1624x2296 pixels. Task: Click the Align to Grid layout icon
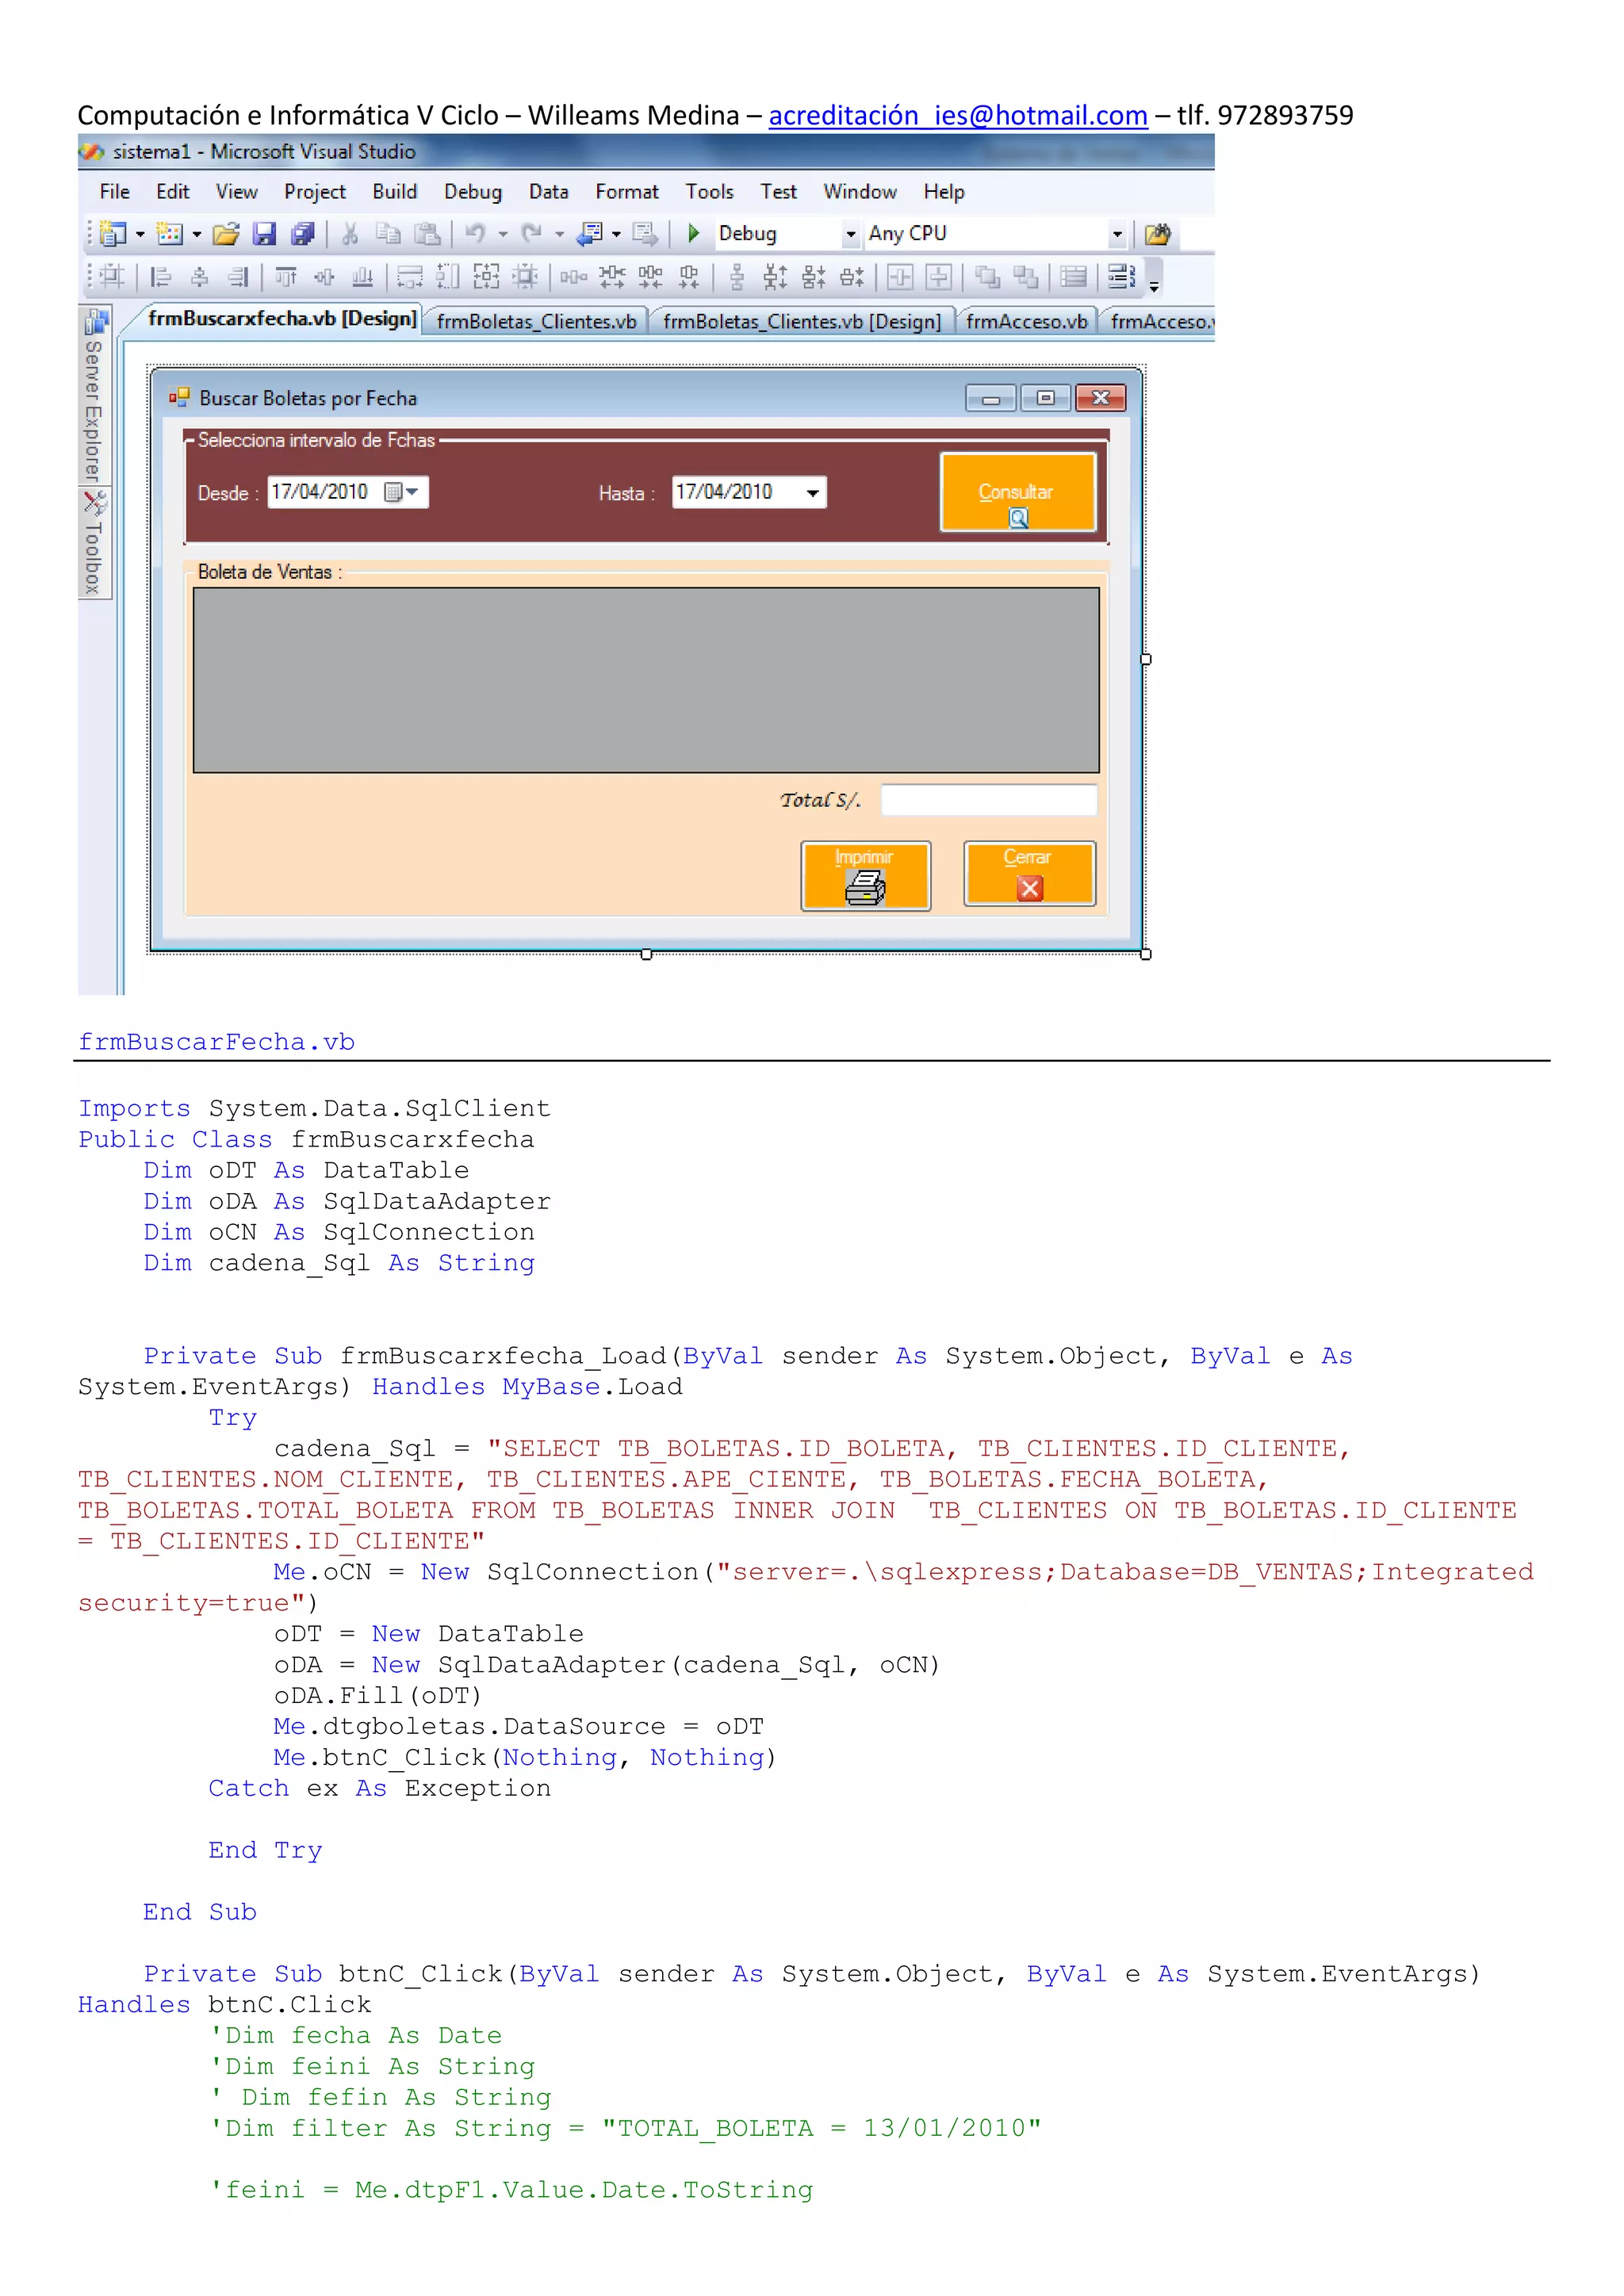click(x=112, y=277)
